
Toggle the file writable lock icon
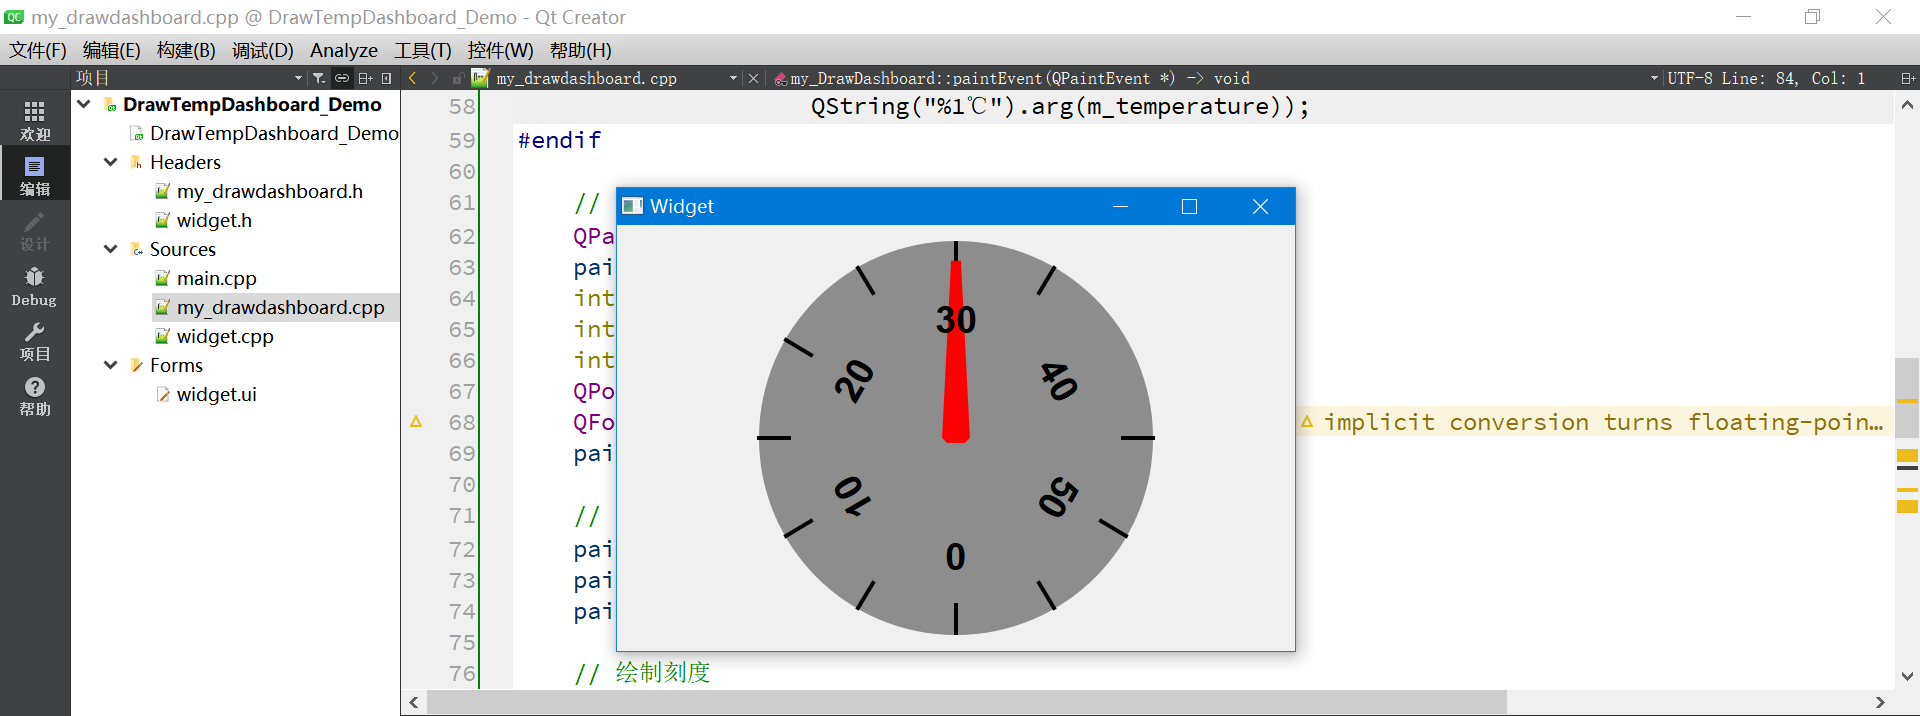[x=457, y=78]
